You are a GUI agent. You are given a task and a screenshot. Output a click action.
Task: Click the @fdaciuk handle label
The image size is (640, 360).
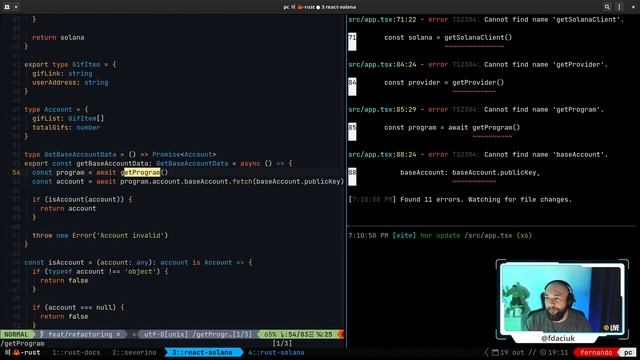click(x=558, y=338)
